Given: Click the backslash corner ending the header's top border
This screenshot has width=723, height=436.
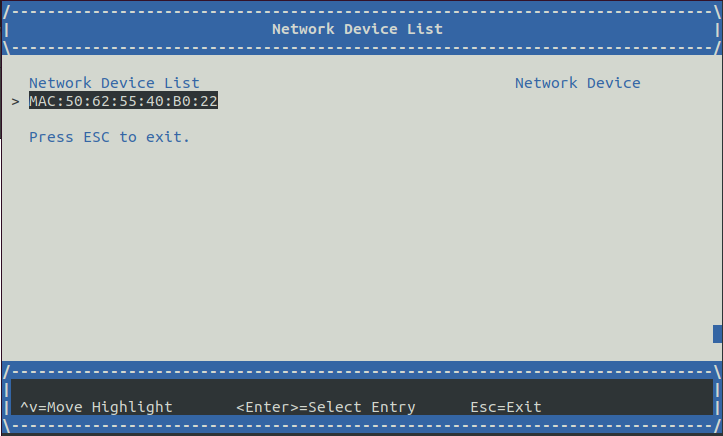Looking at the screenshot, I should pos(717,12).
